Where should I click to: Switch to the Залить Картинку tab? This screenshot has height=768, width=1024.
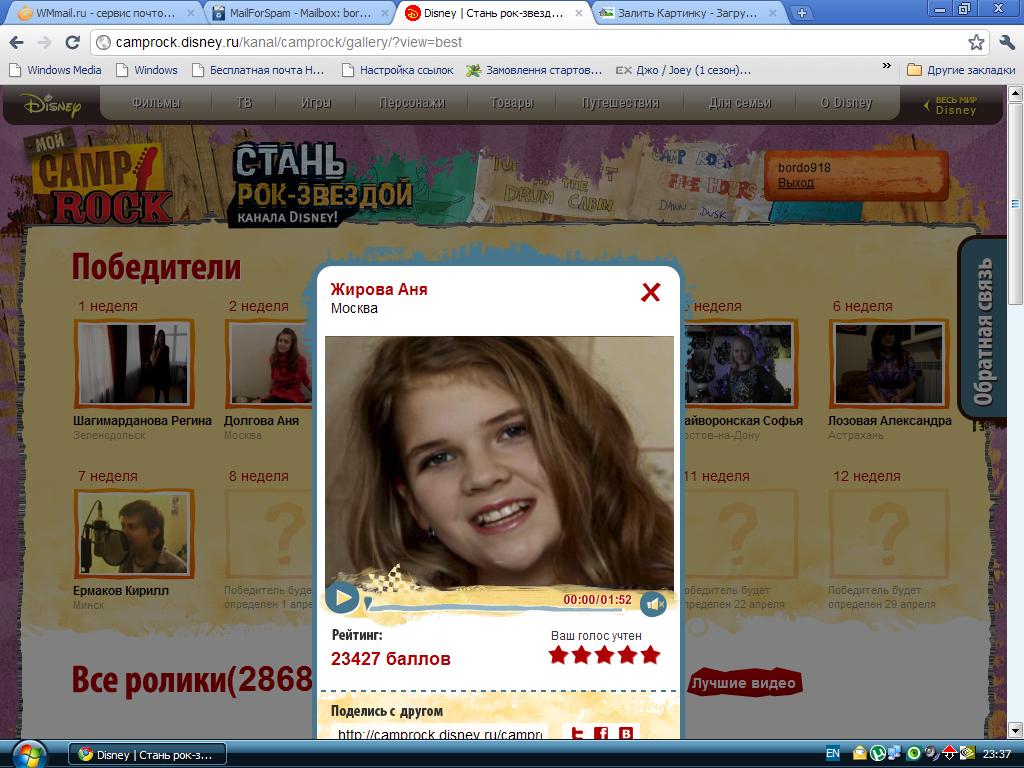(687, 12)
